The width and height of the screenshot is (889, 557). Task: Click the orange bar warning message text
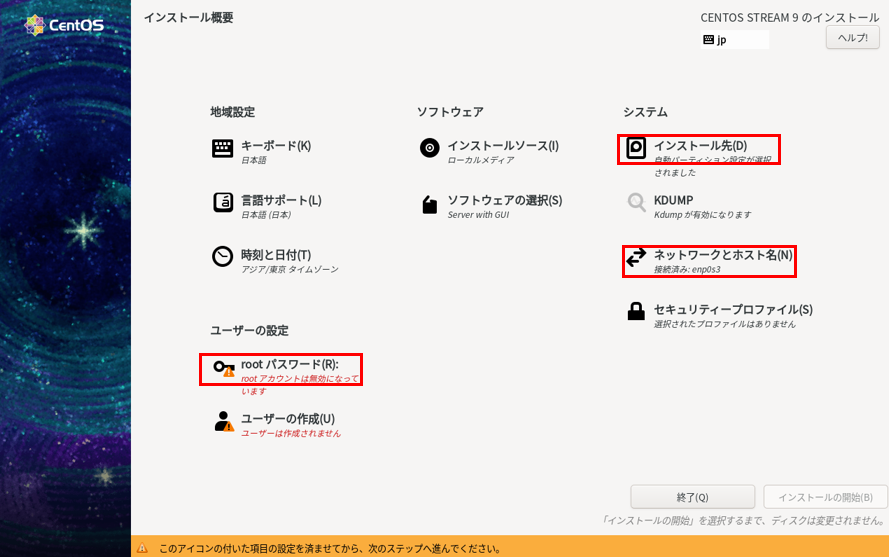[x=329, y=548]
